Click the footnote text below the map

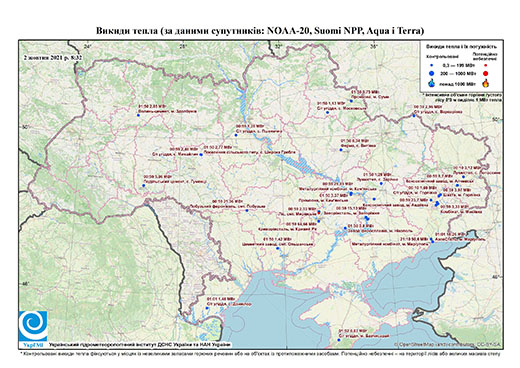(x=260, y=353)
